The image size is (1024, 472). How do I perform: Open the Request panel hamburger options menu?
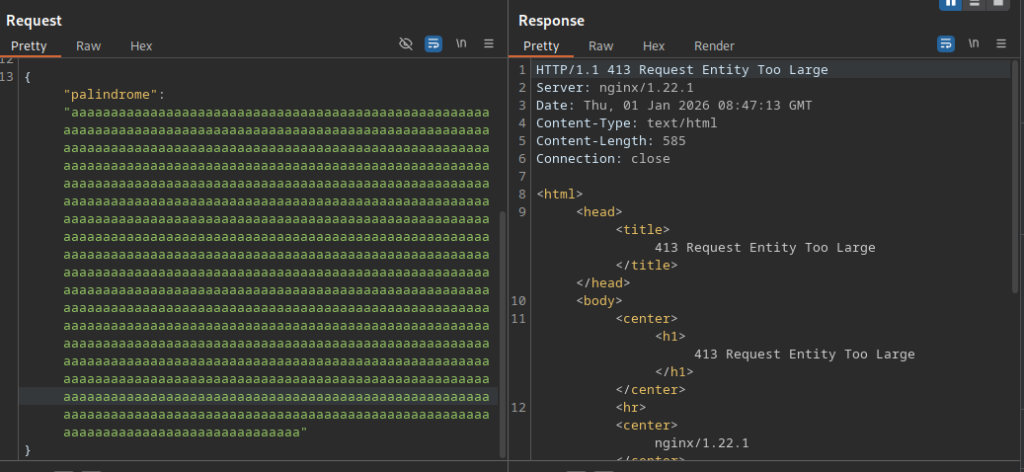488,44
